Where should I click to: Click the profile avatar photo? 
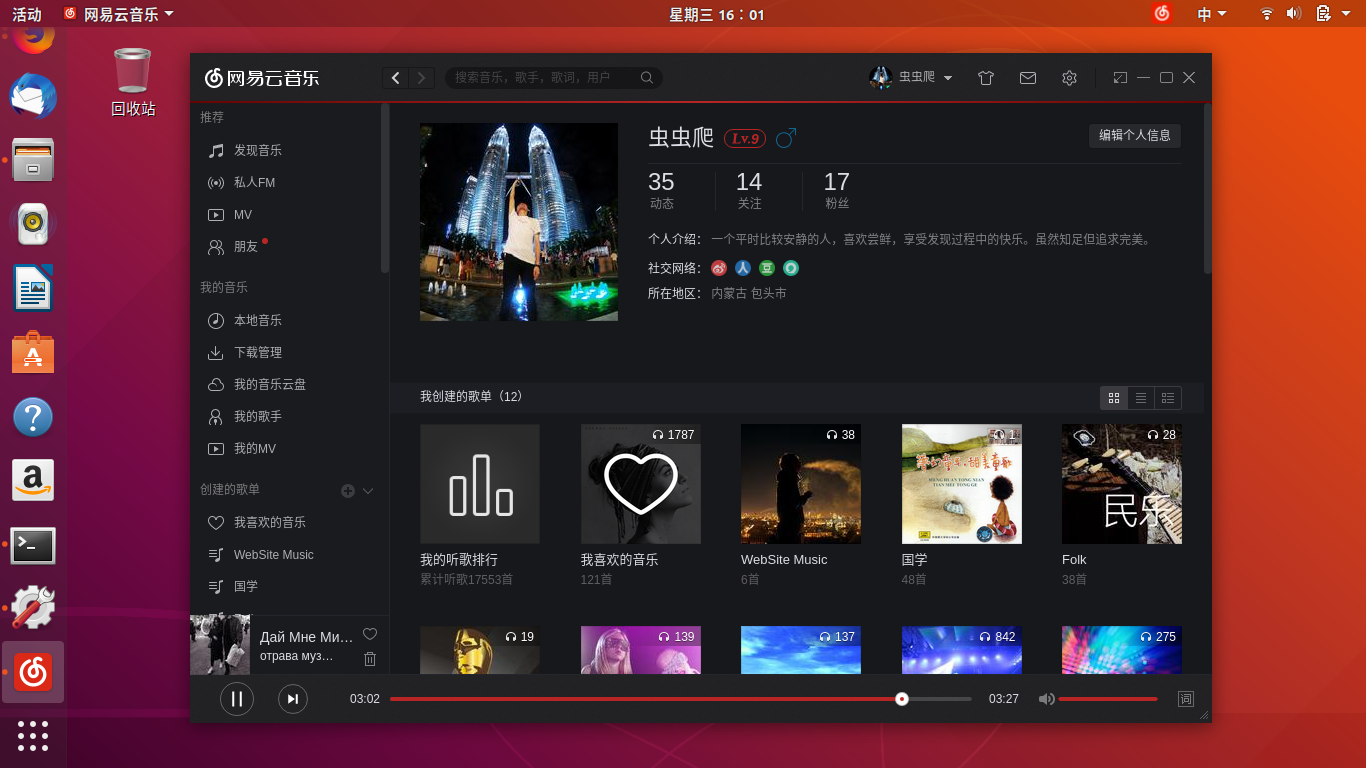(x=519, y=222)
